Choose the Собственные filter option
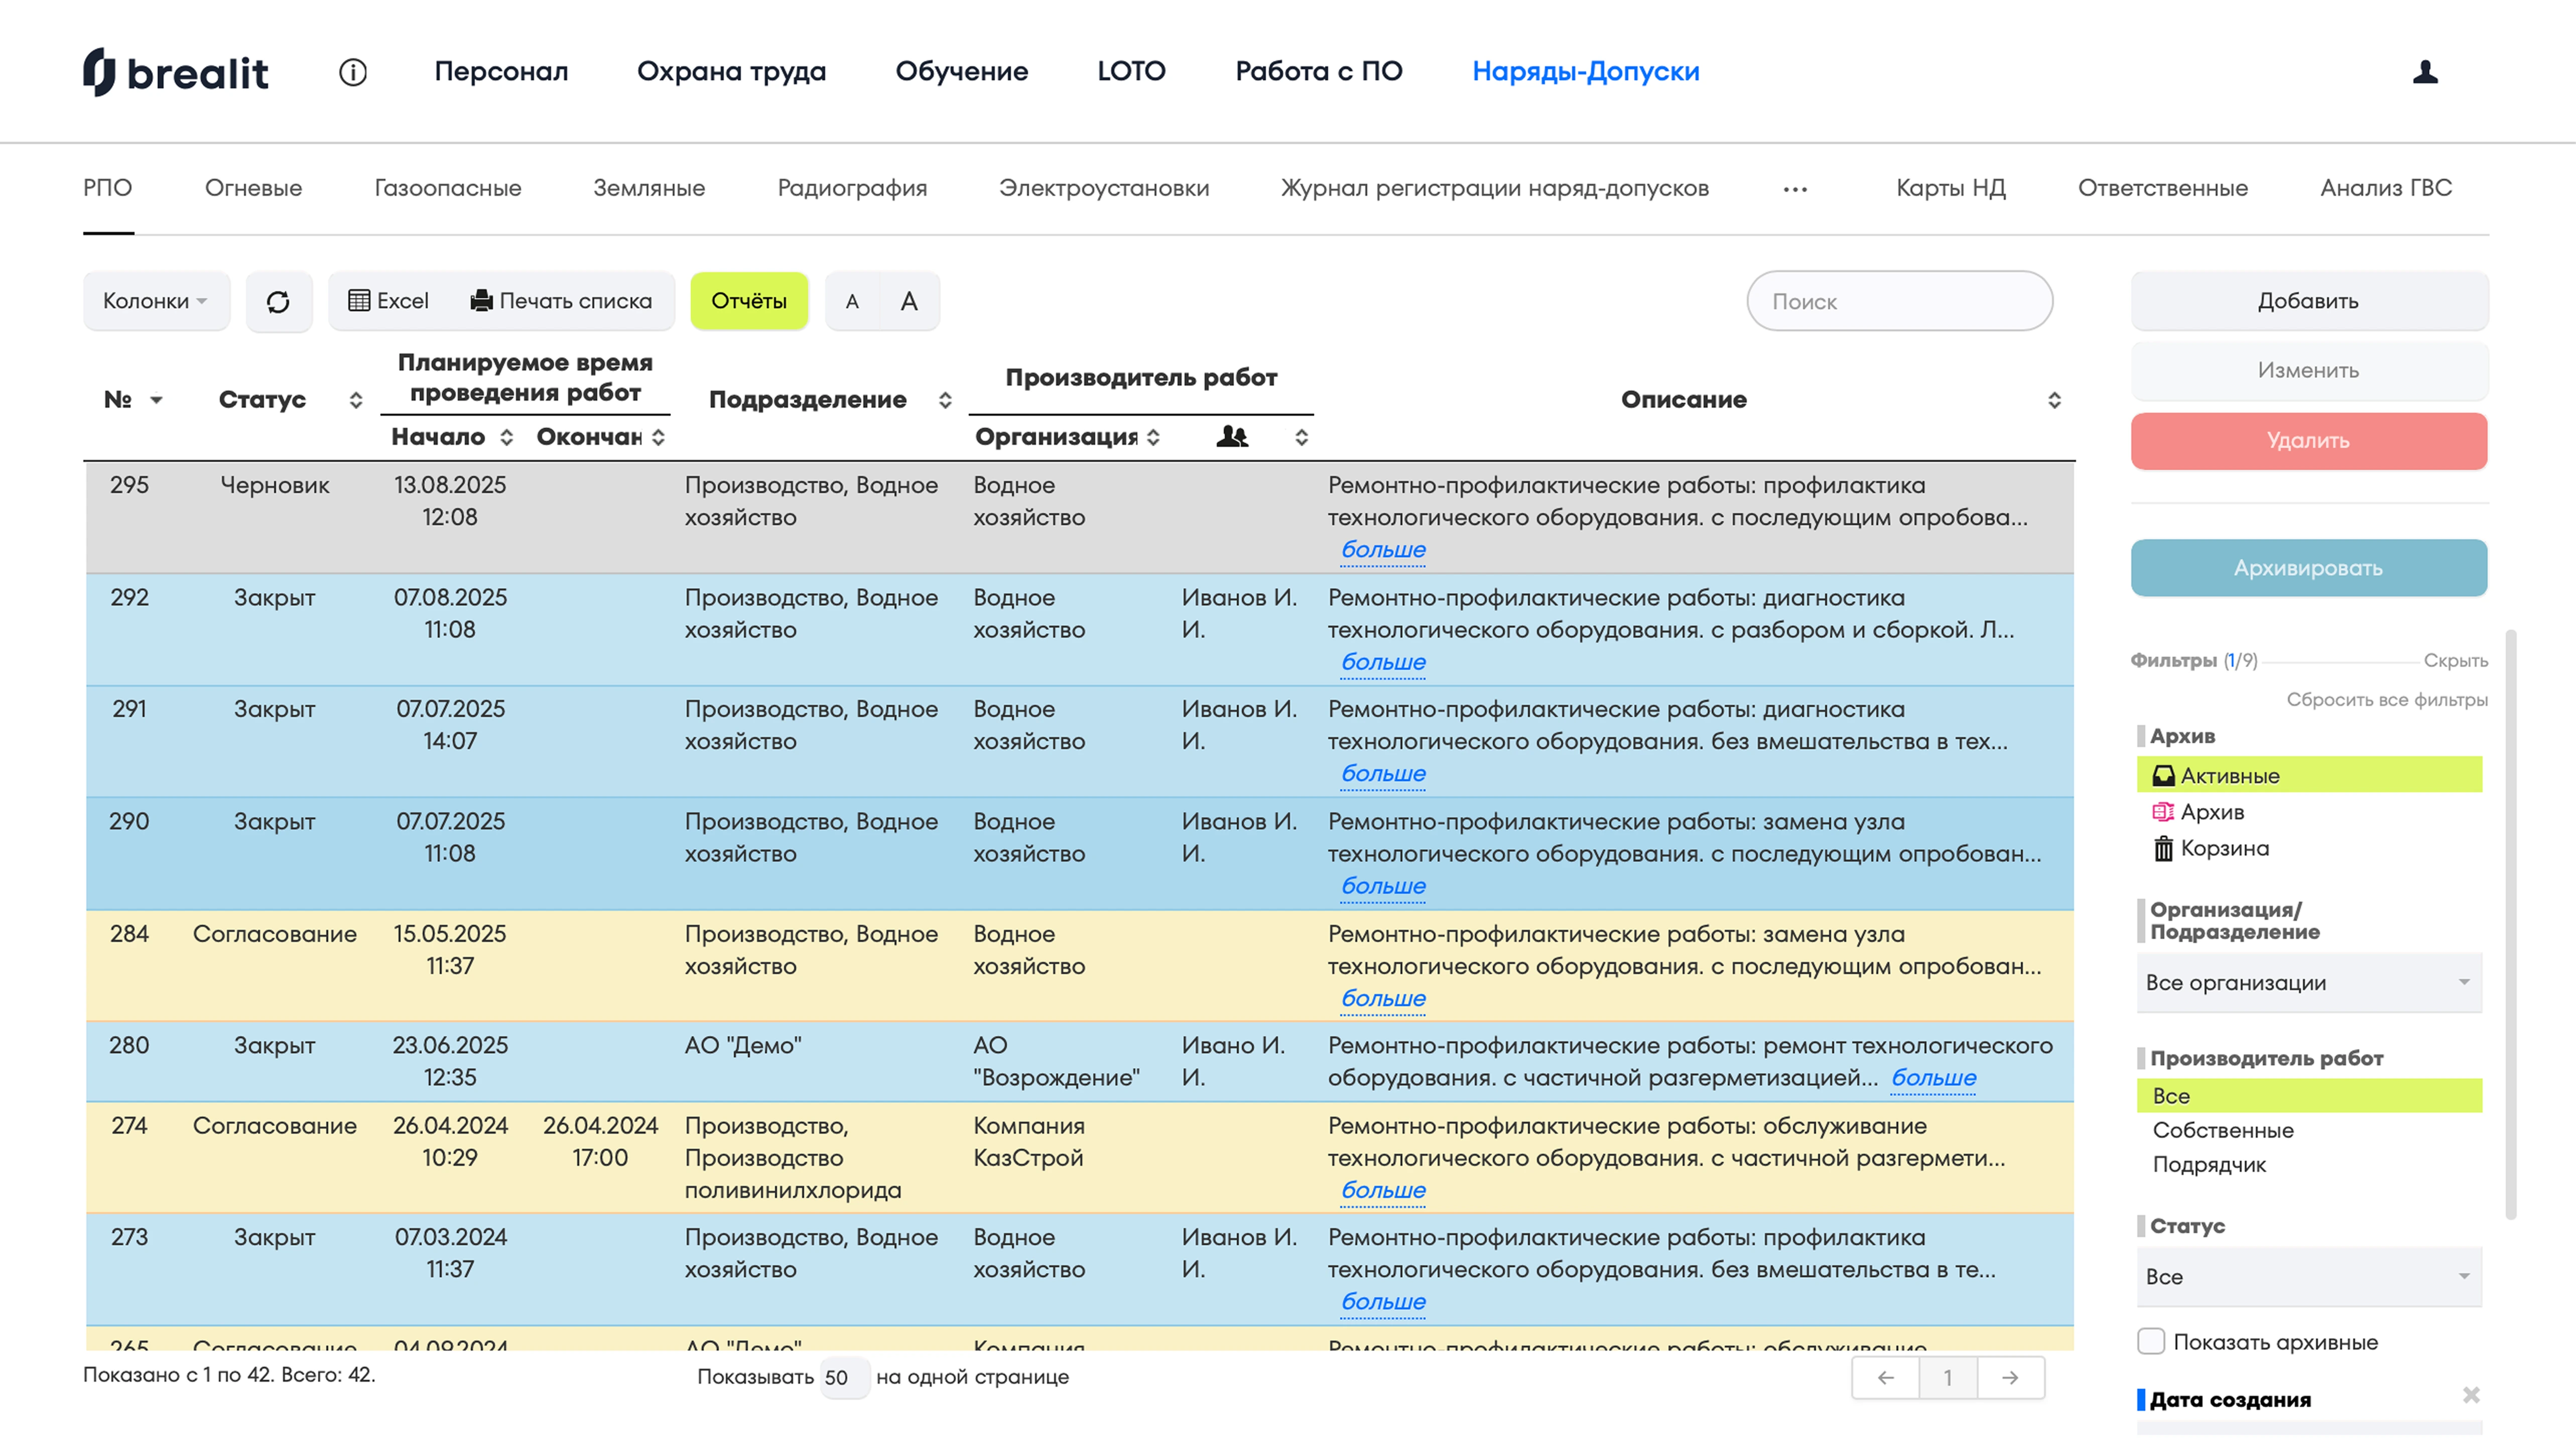2576x1448 pixels. (2223, 1130)
